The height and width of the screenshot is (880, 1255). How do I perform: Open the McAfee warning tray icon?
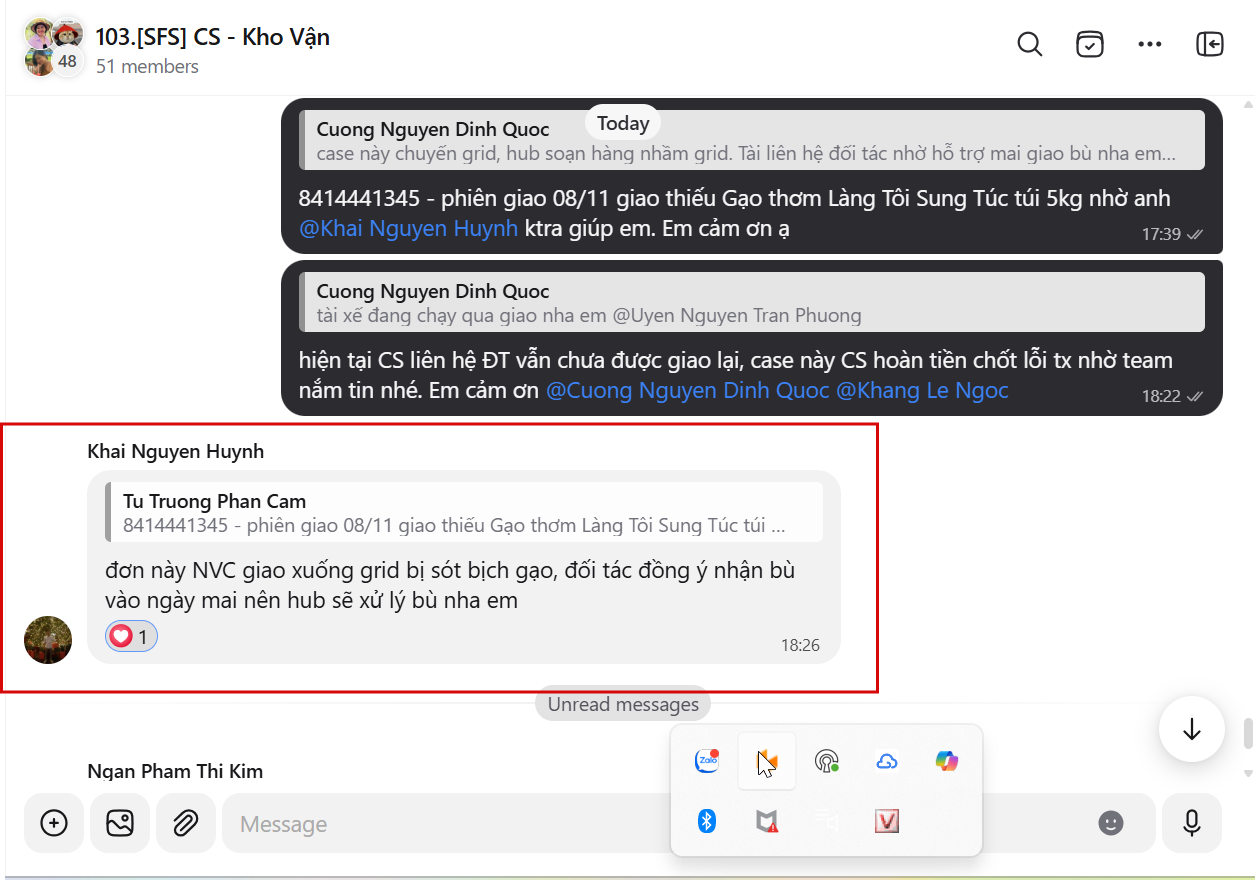[x=767, y=821]
